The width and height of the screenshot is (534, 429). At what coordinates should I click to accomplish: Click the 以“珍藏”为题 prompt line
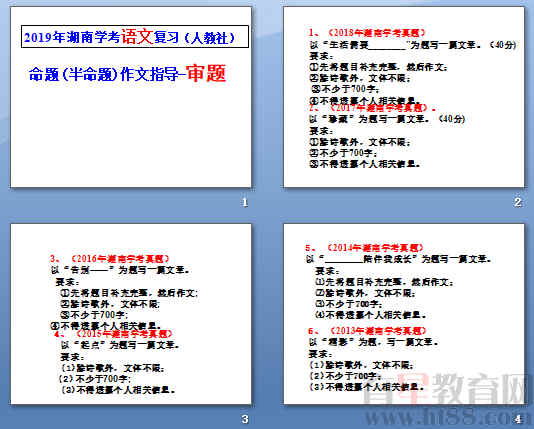pos(387,119)
